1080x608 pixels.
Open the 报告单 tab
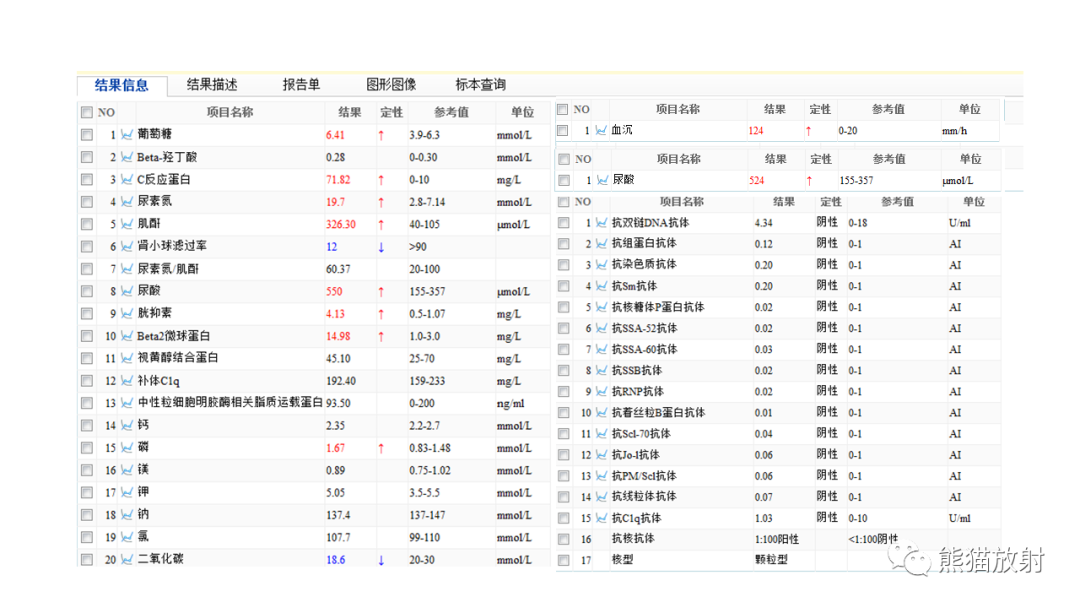[302, 85]
